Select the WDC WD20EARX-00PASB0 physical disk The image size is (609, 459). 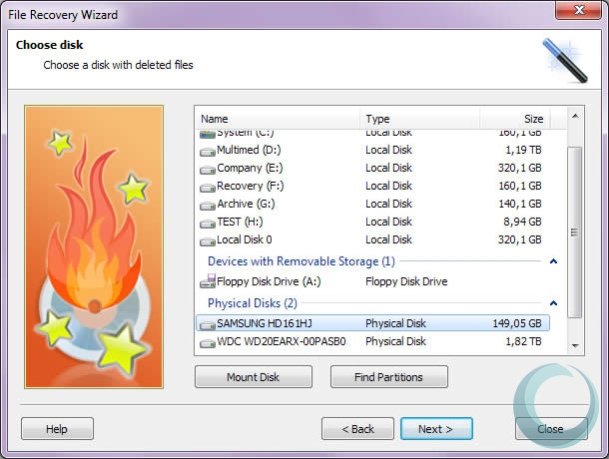[373, 341]
